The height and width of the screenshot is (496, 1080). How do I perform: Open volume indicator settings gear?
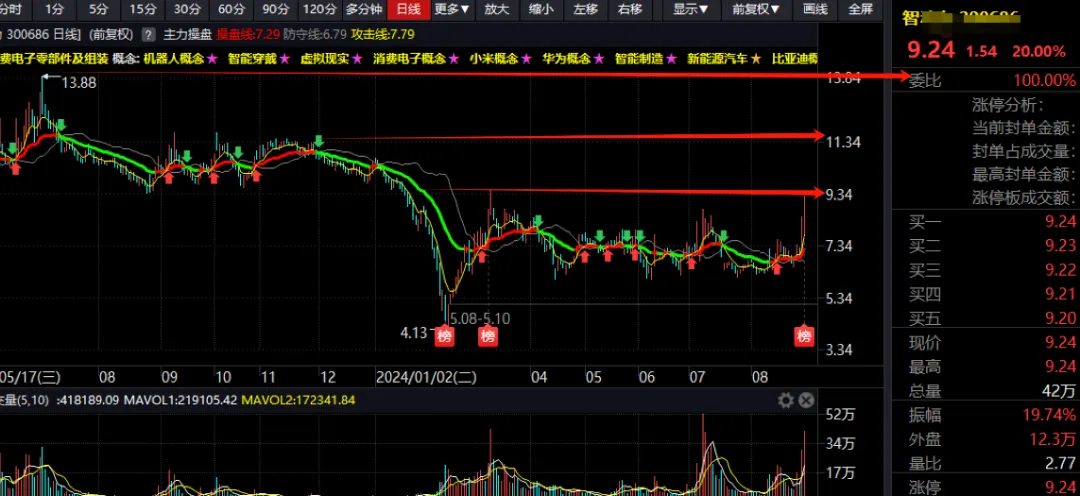click(x=786, y=400)
